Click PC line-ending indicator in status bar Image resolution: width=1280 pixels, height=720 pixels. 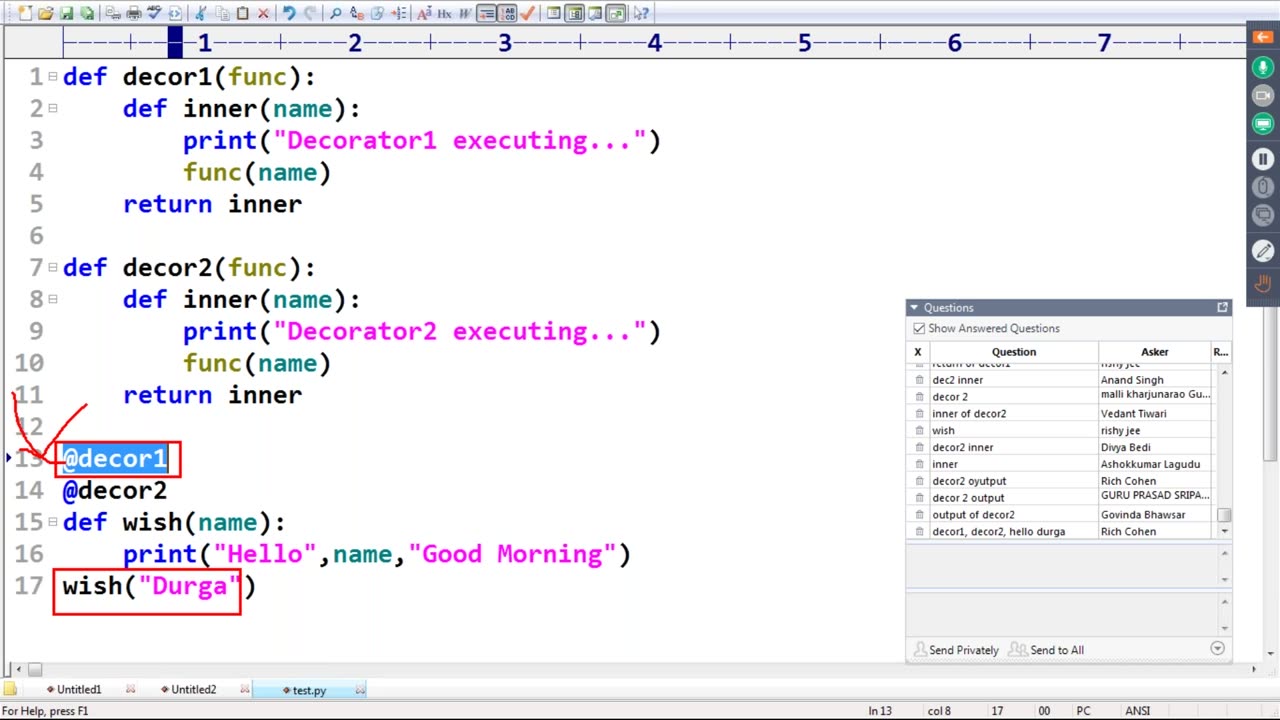1083,711
